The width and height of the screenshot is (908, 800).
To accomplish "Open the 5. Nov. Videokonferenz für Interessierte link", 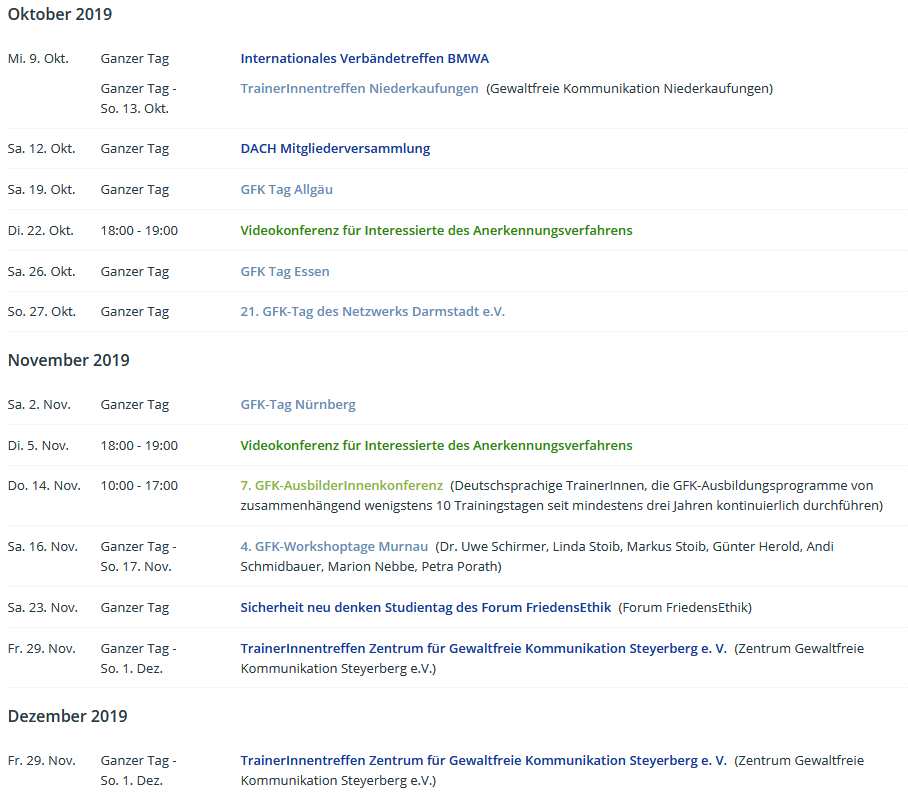I will click(436, 445).
